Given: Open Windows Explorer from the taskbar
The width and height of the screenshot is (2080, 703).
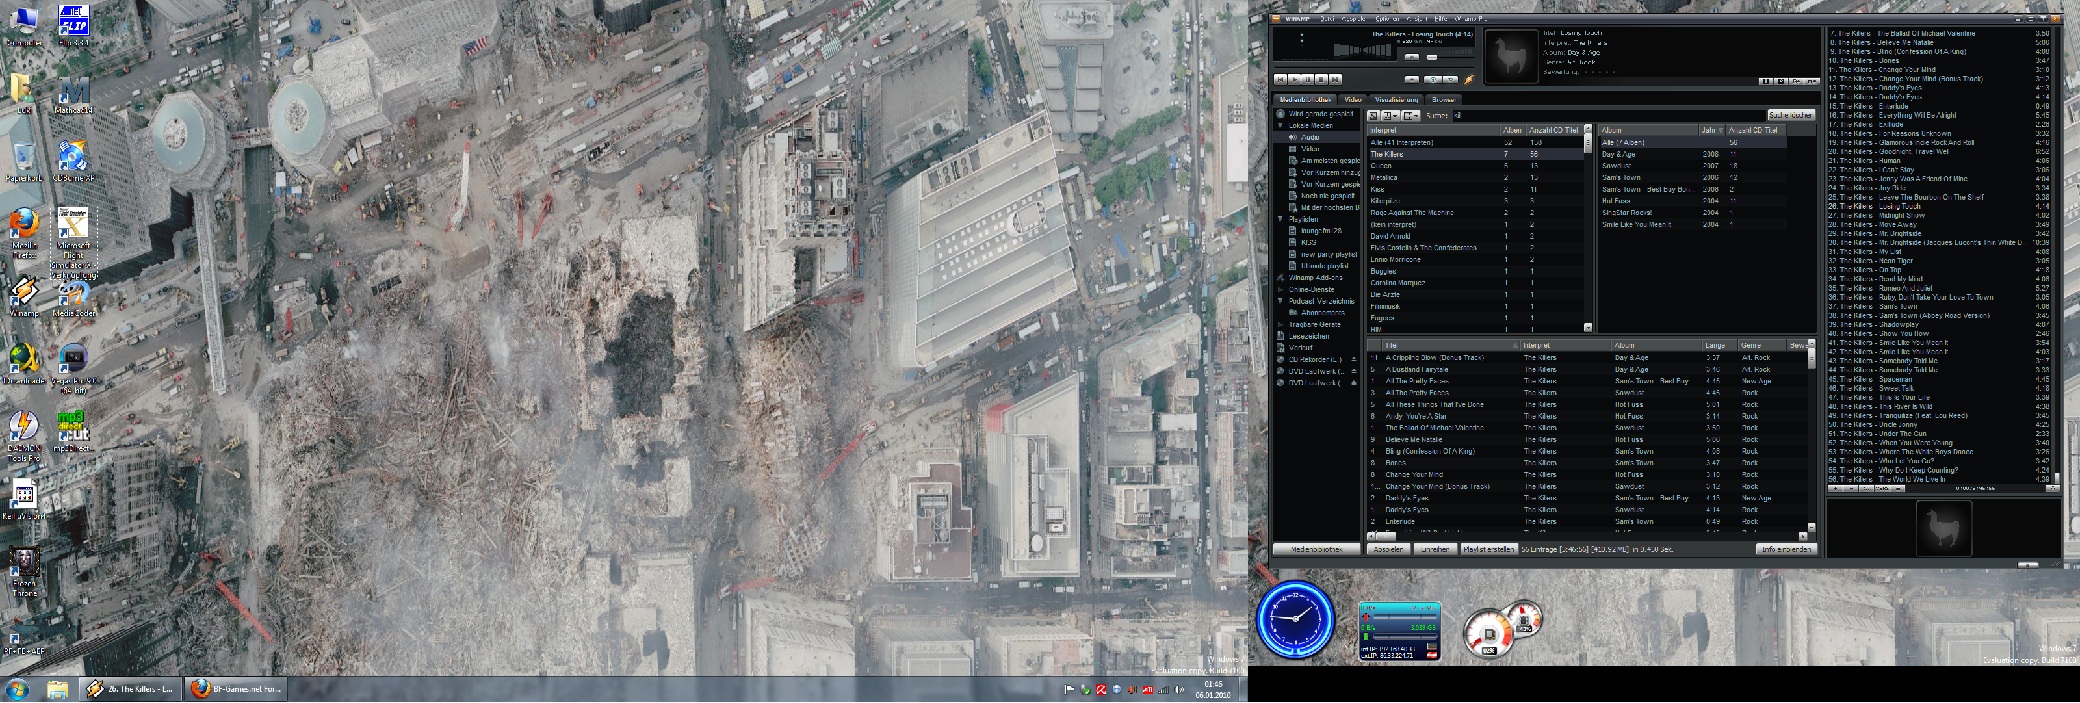Looking at the screenshot, I should [57, 689].
